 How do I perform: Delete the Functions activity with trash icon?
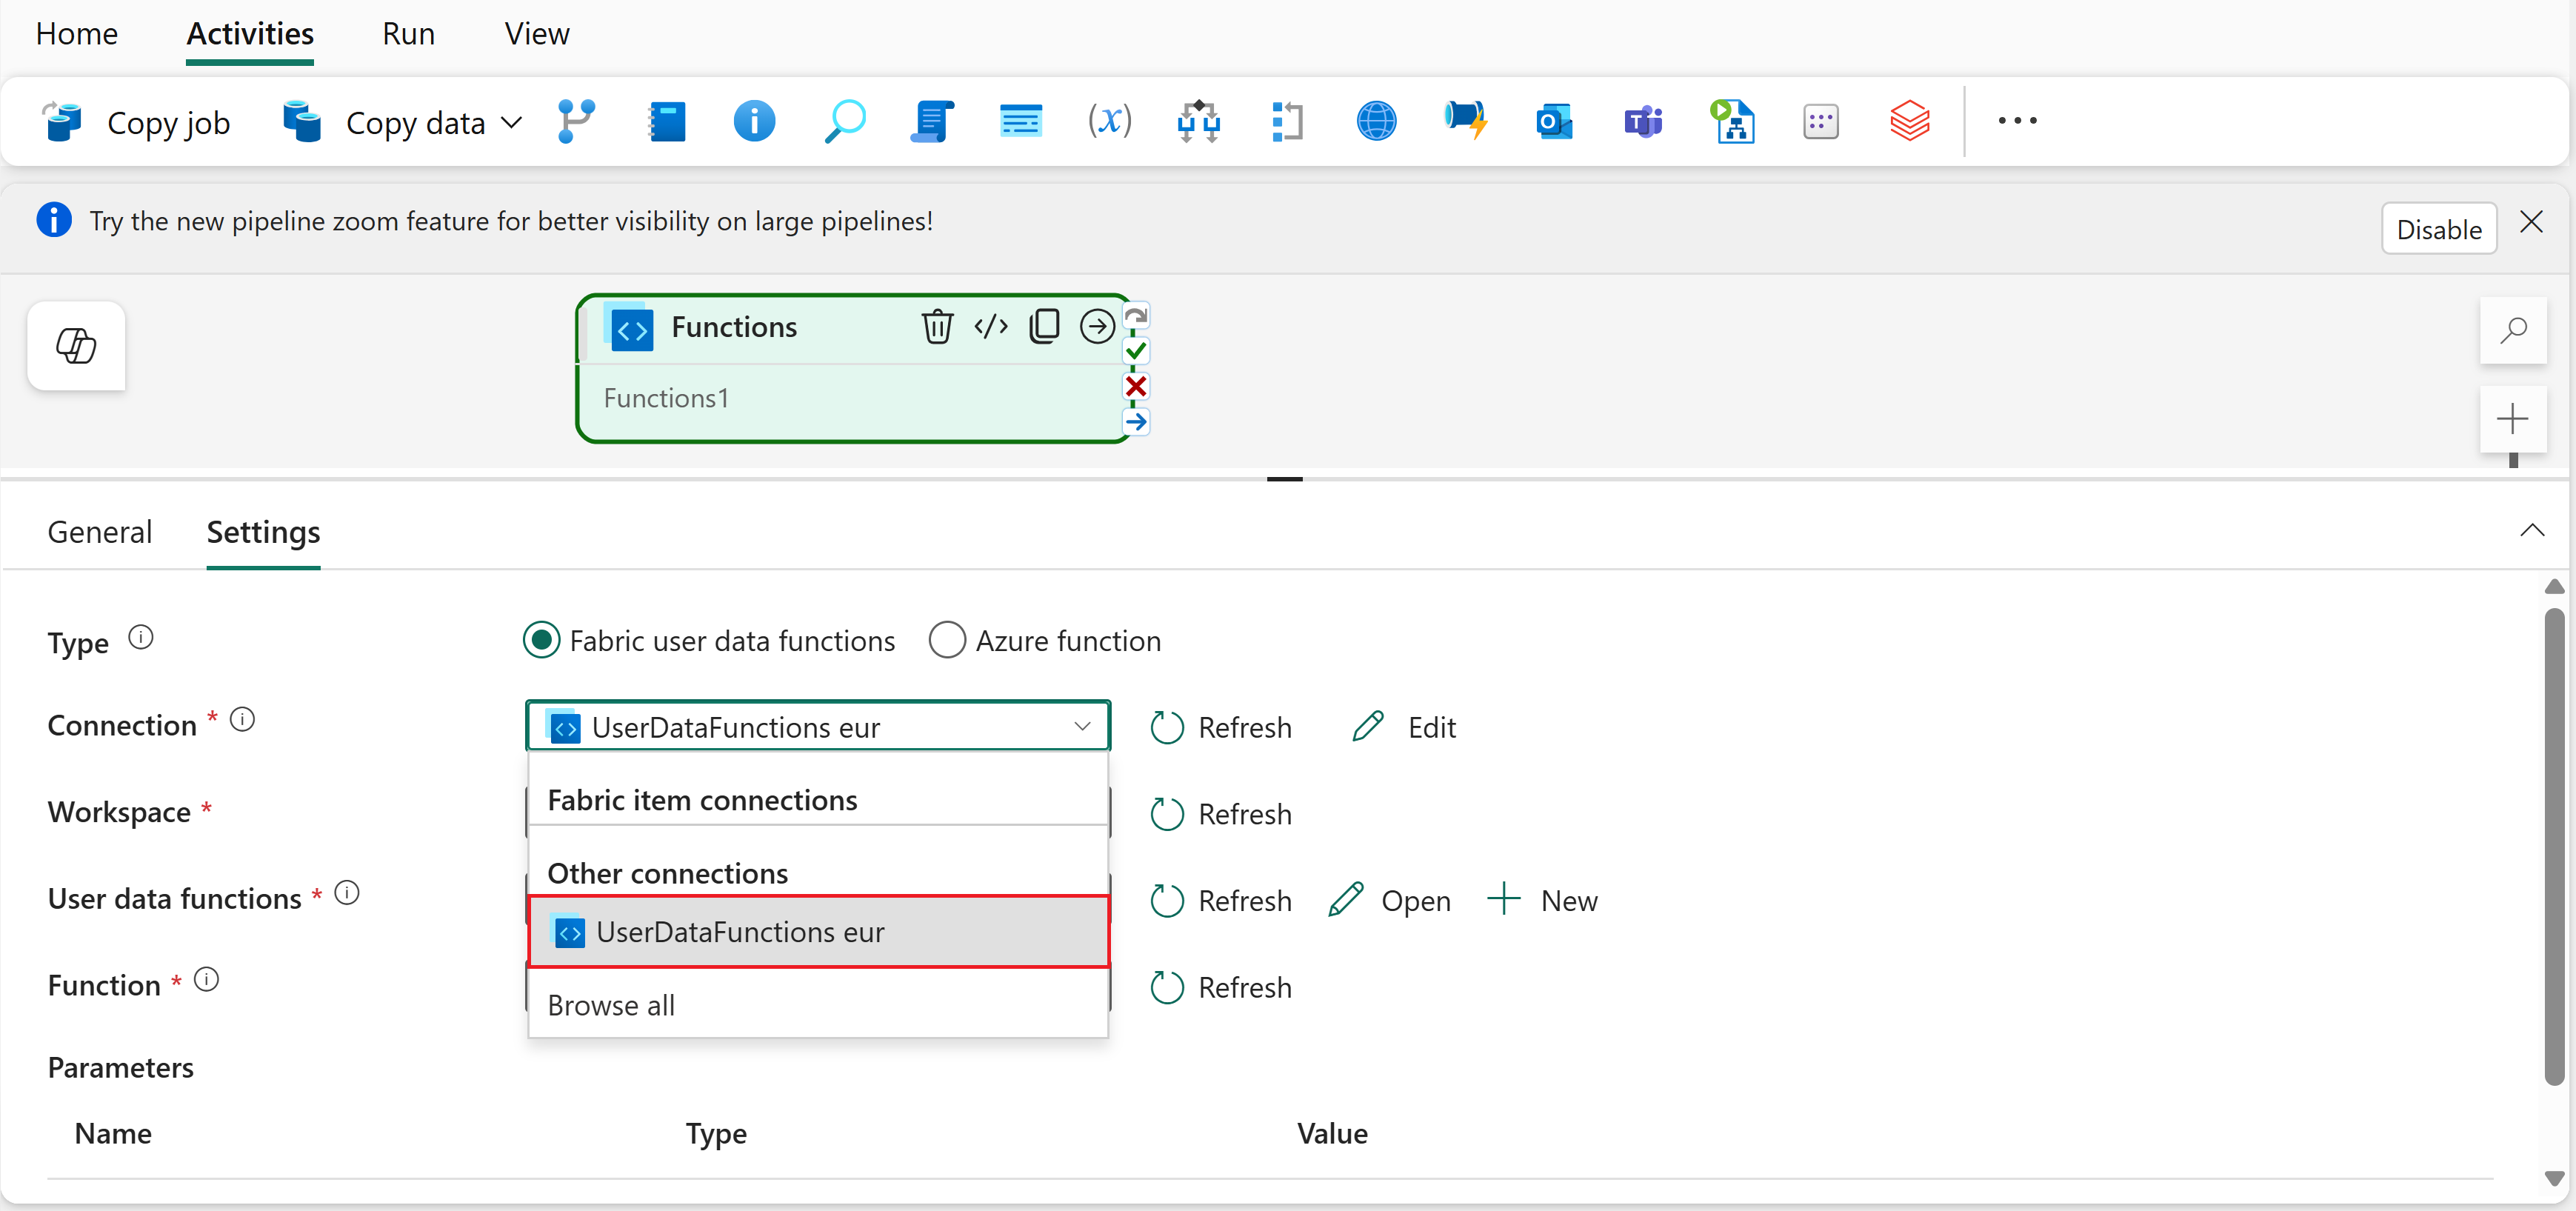pyautogui.click(x=936, y=327)
